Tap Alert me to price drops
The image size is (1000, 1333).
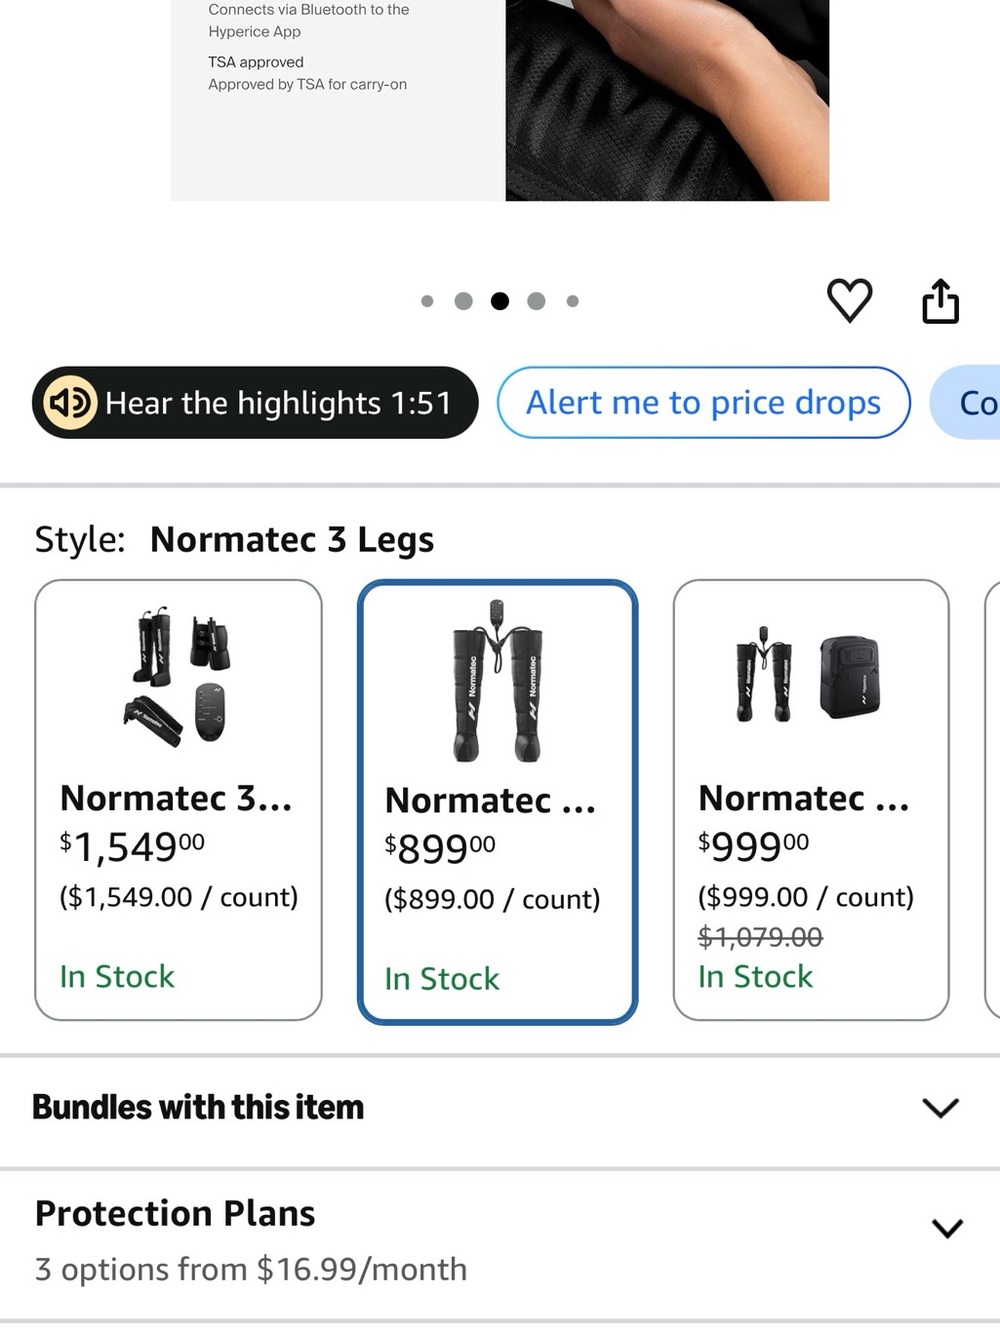[x=704, y=402]
